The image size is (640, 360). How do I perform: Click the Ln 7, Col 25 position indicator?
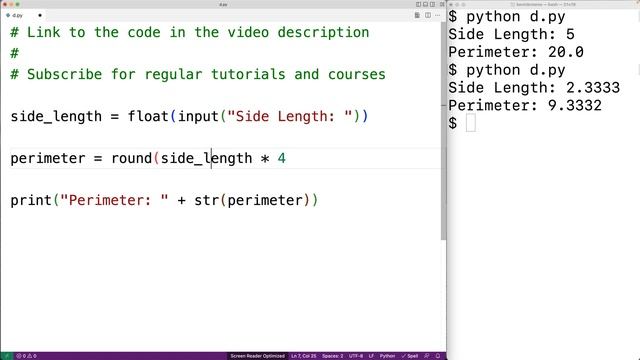pyautogui.click(x=304, y=356)
